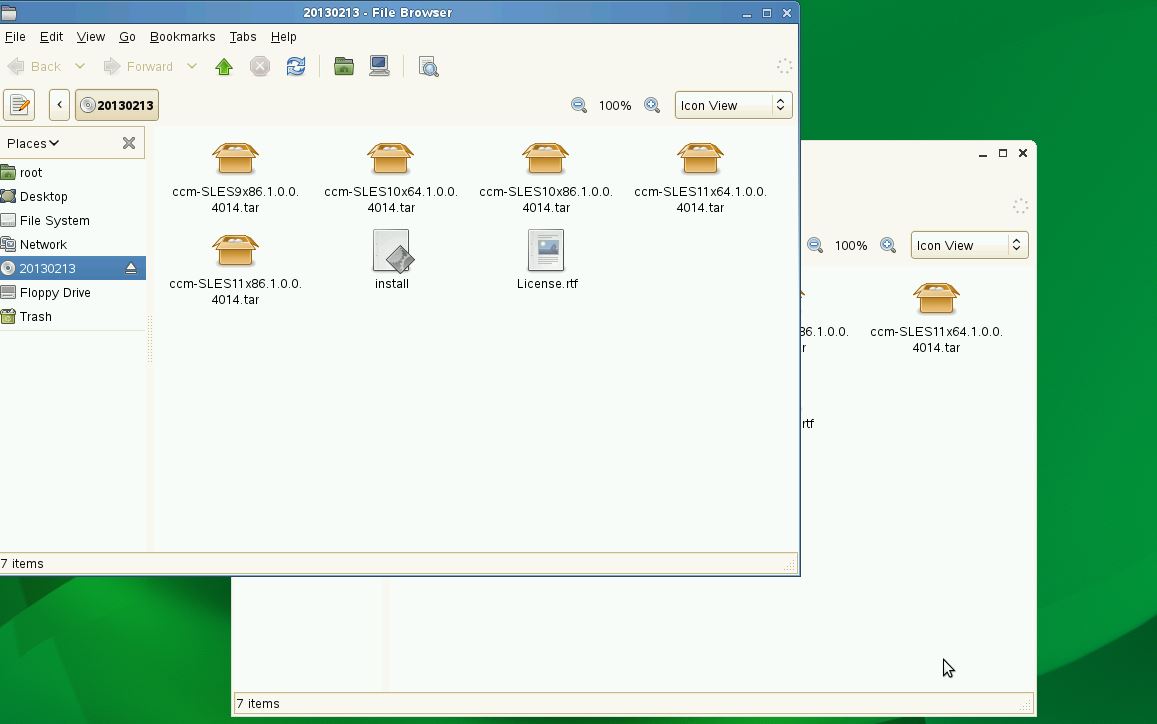Open the Edit menu
This screenshot has height=724, width=1157.
pos(51,37)
